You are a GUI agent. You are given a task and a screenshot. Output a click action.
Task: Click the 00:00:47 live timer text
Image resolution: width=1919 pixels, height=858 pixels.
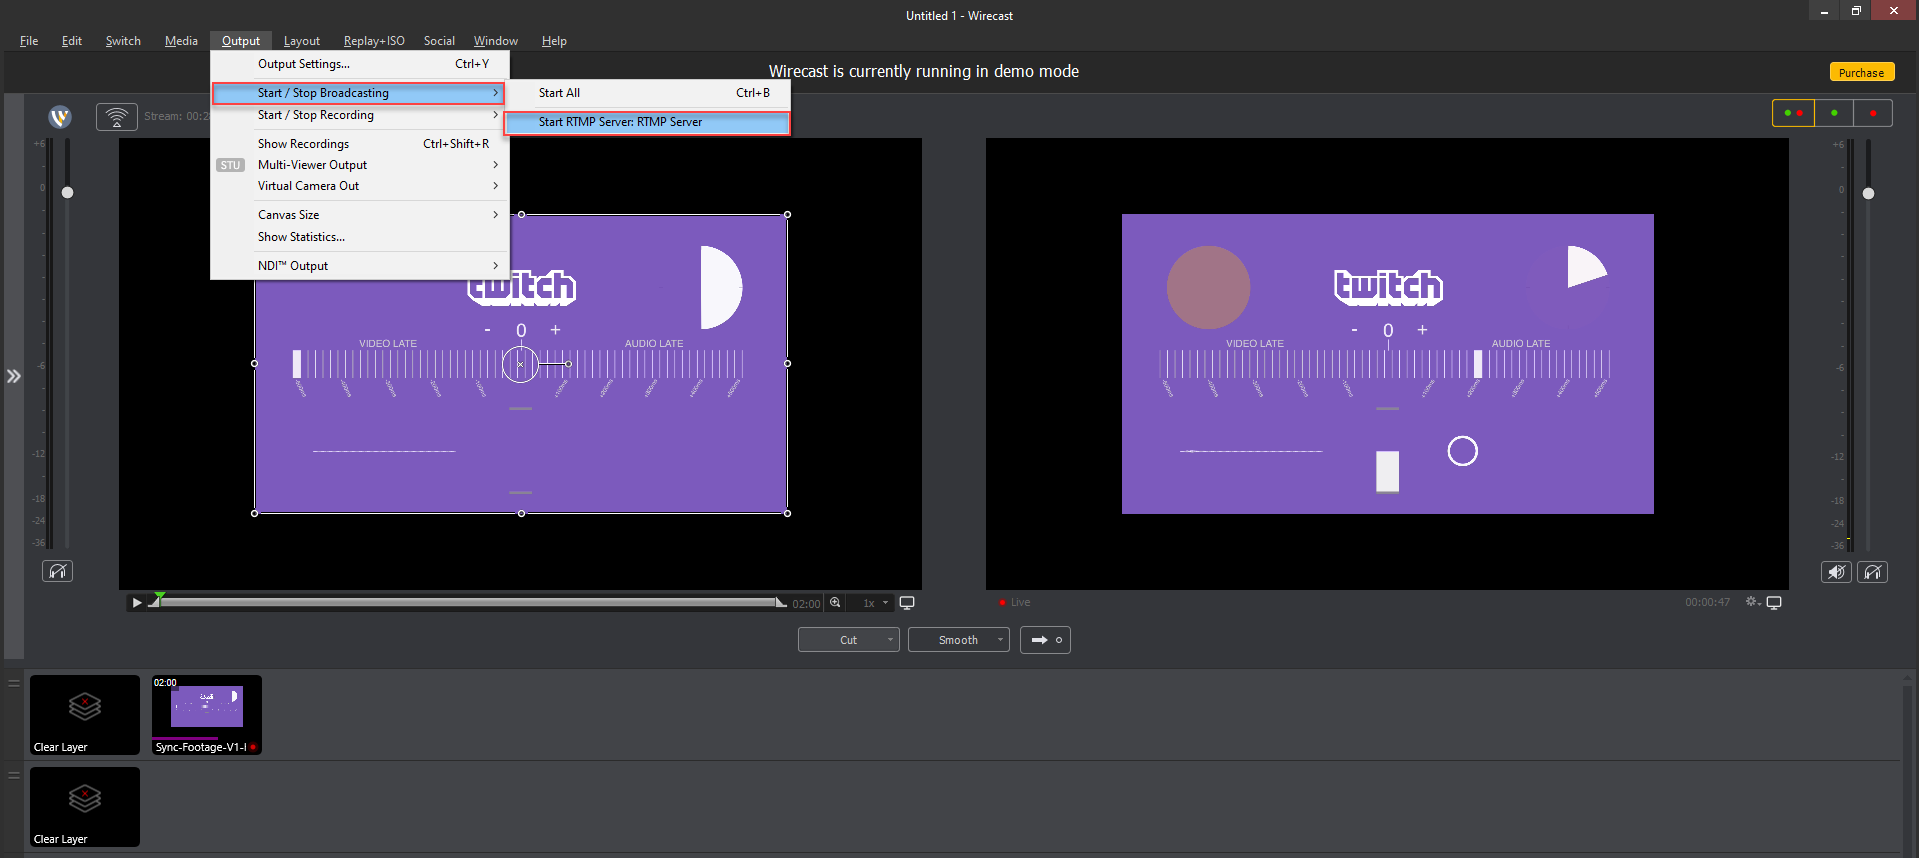tap(1707, 602)
